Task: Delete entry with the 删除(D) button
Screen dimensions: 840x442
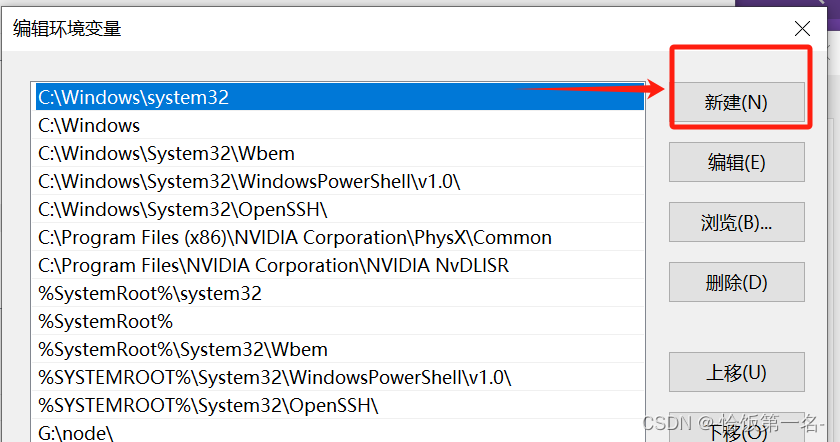Action: coord(737,282)
